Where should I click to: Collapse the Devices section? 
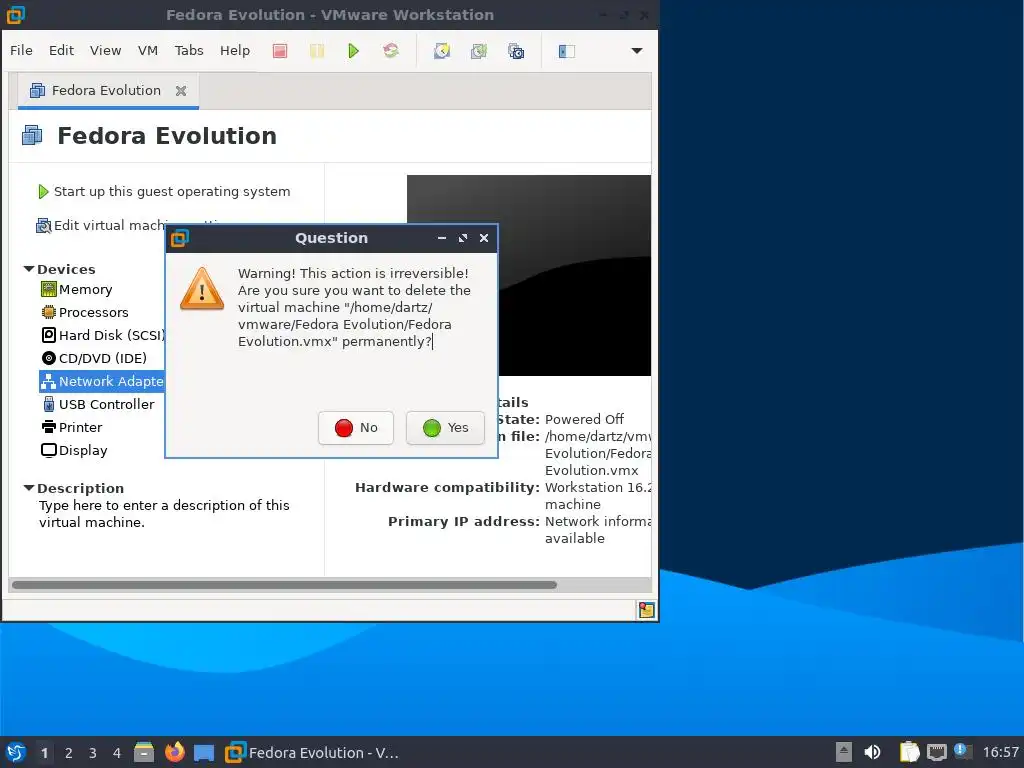[x=29, y=269]
